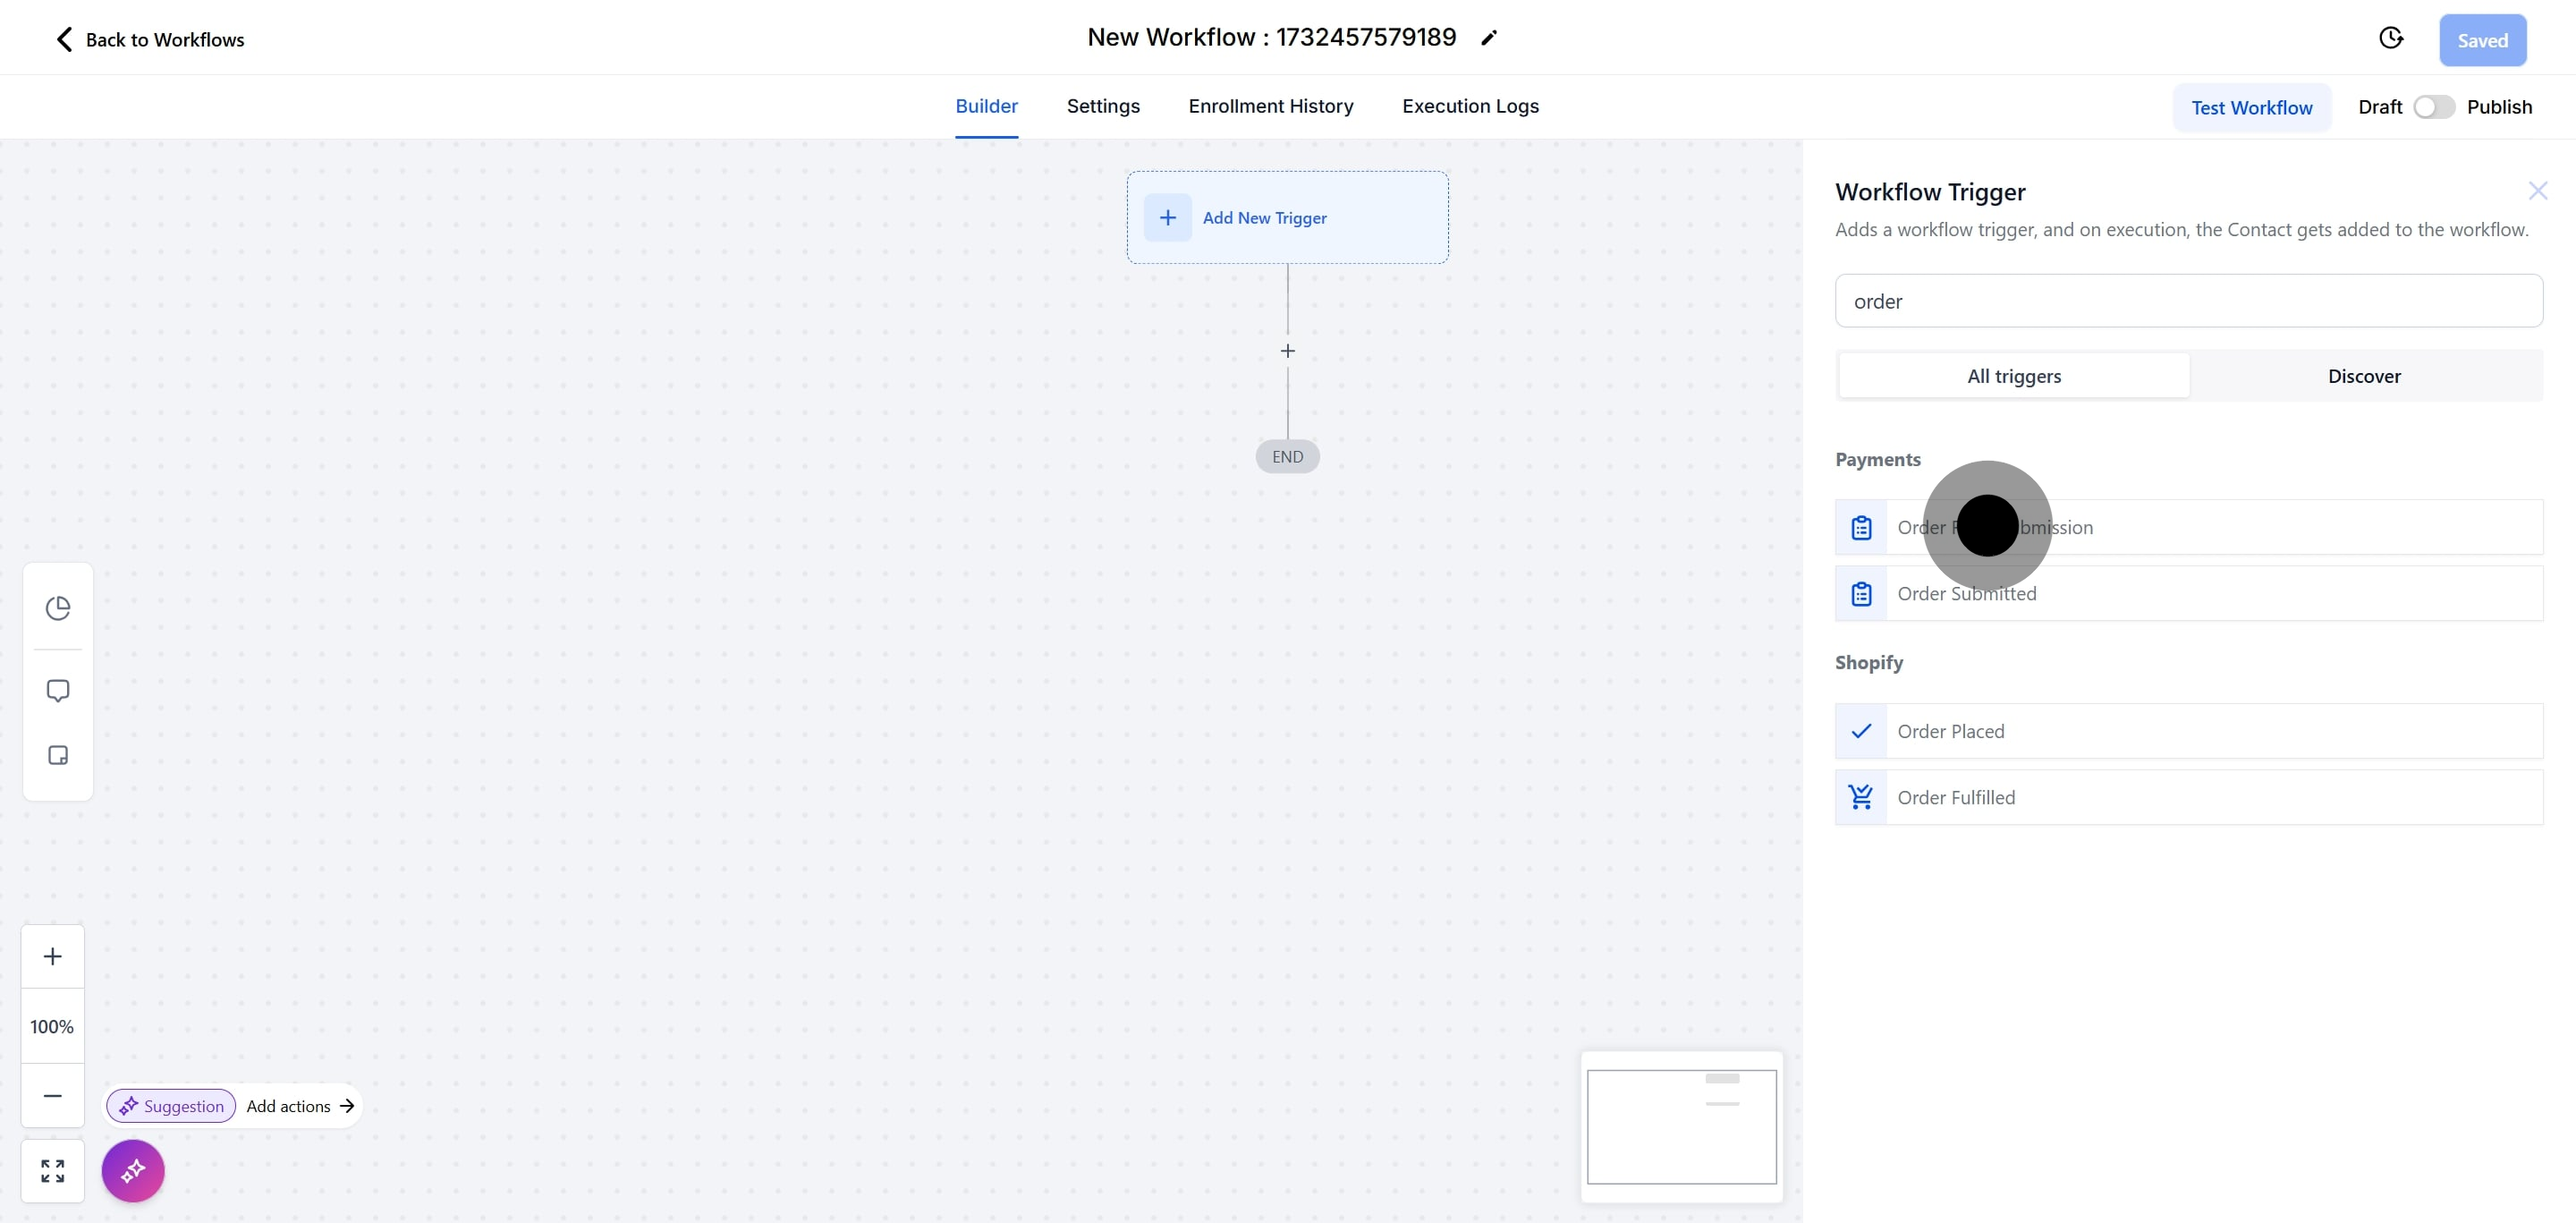Open the Execution Logs tab
The height and width of the screenshot is (1223, 2576).
coord(1469,106)
